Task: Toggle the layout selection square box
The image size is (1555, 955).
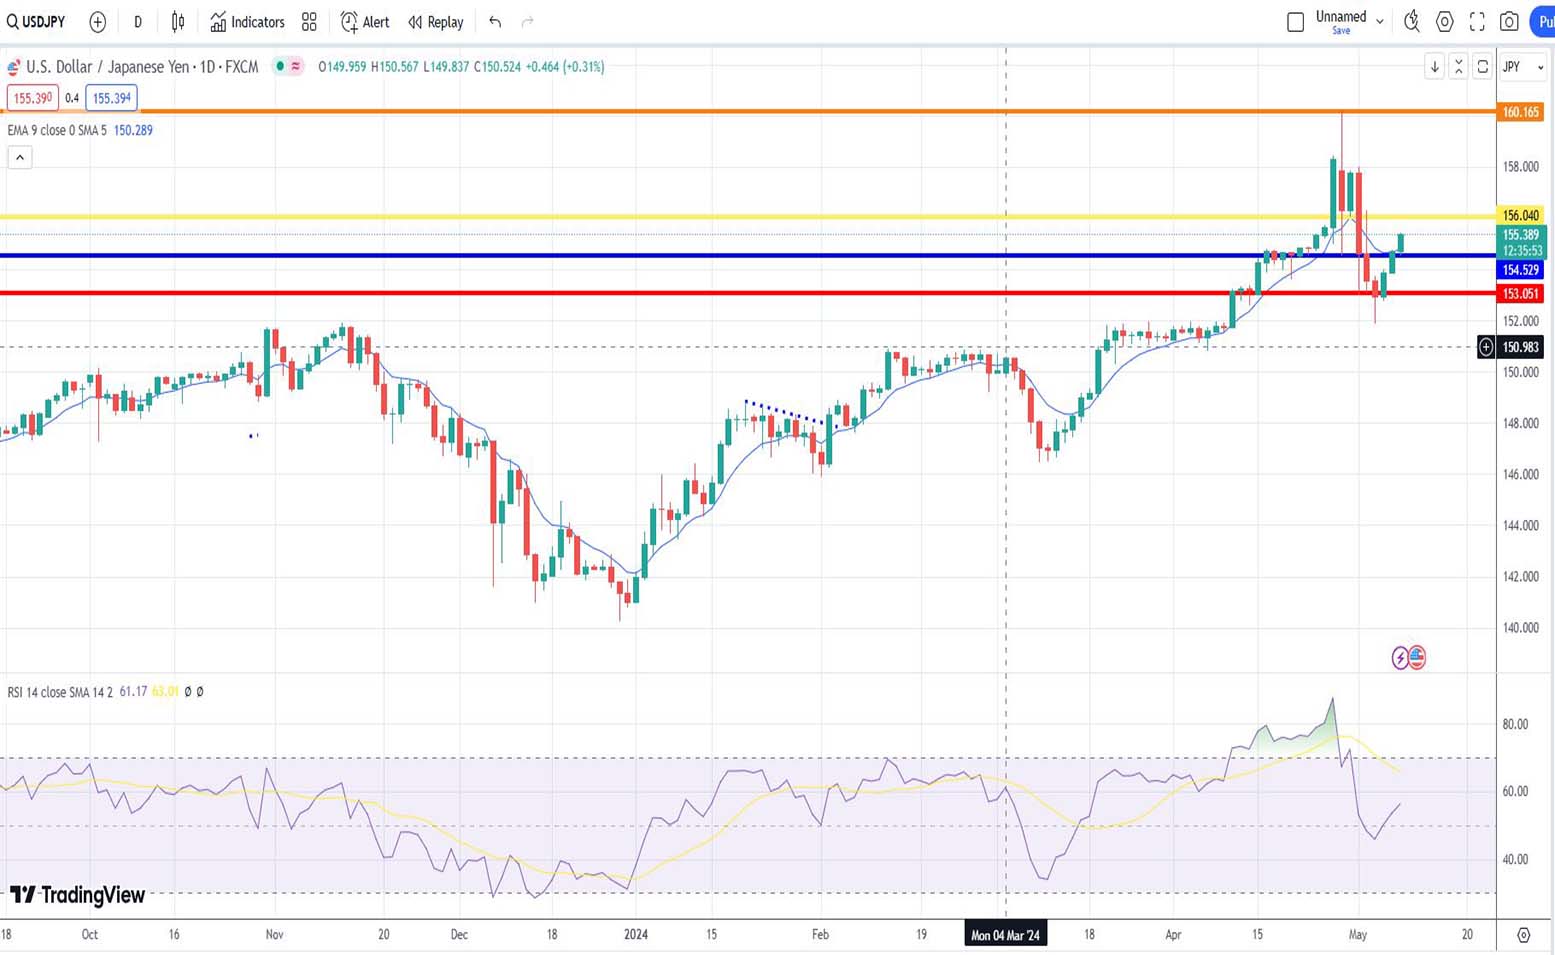Action: pyautogui.click(x=1295, y=22)
